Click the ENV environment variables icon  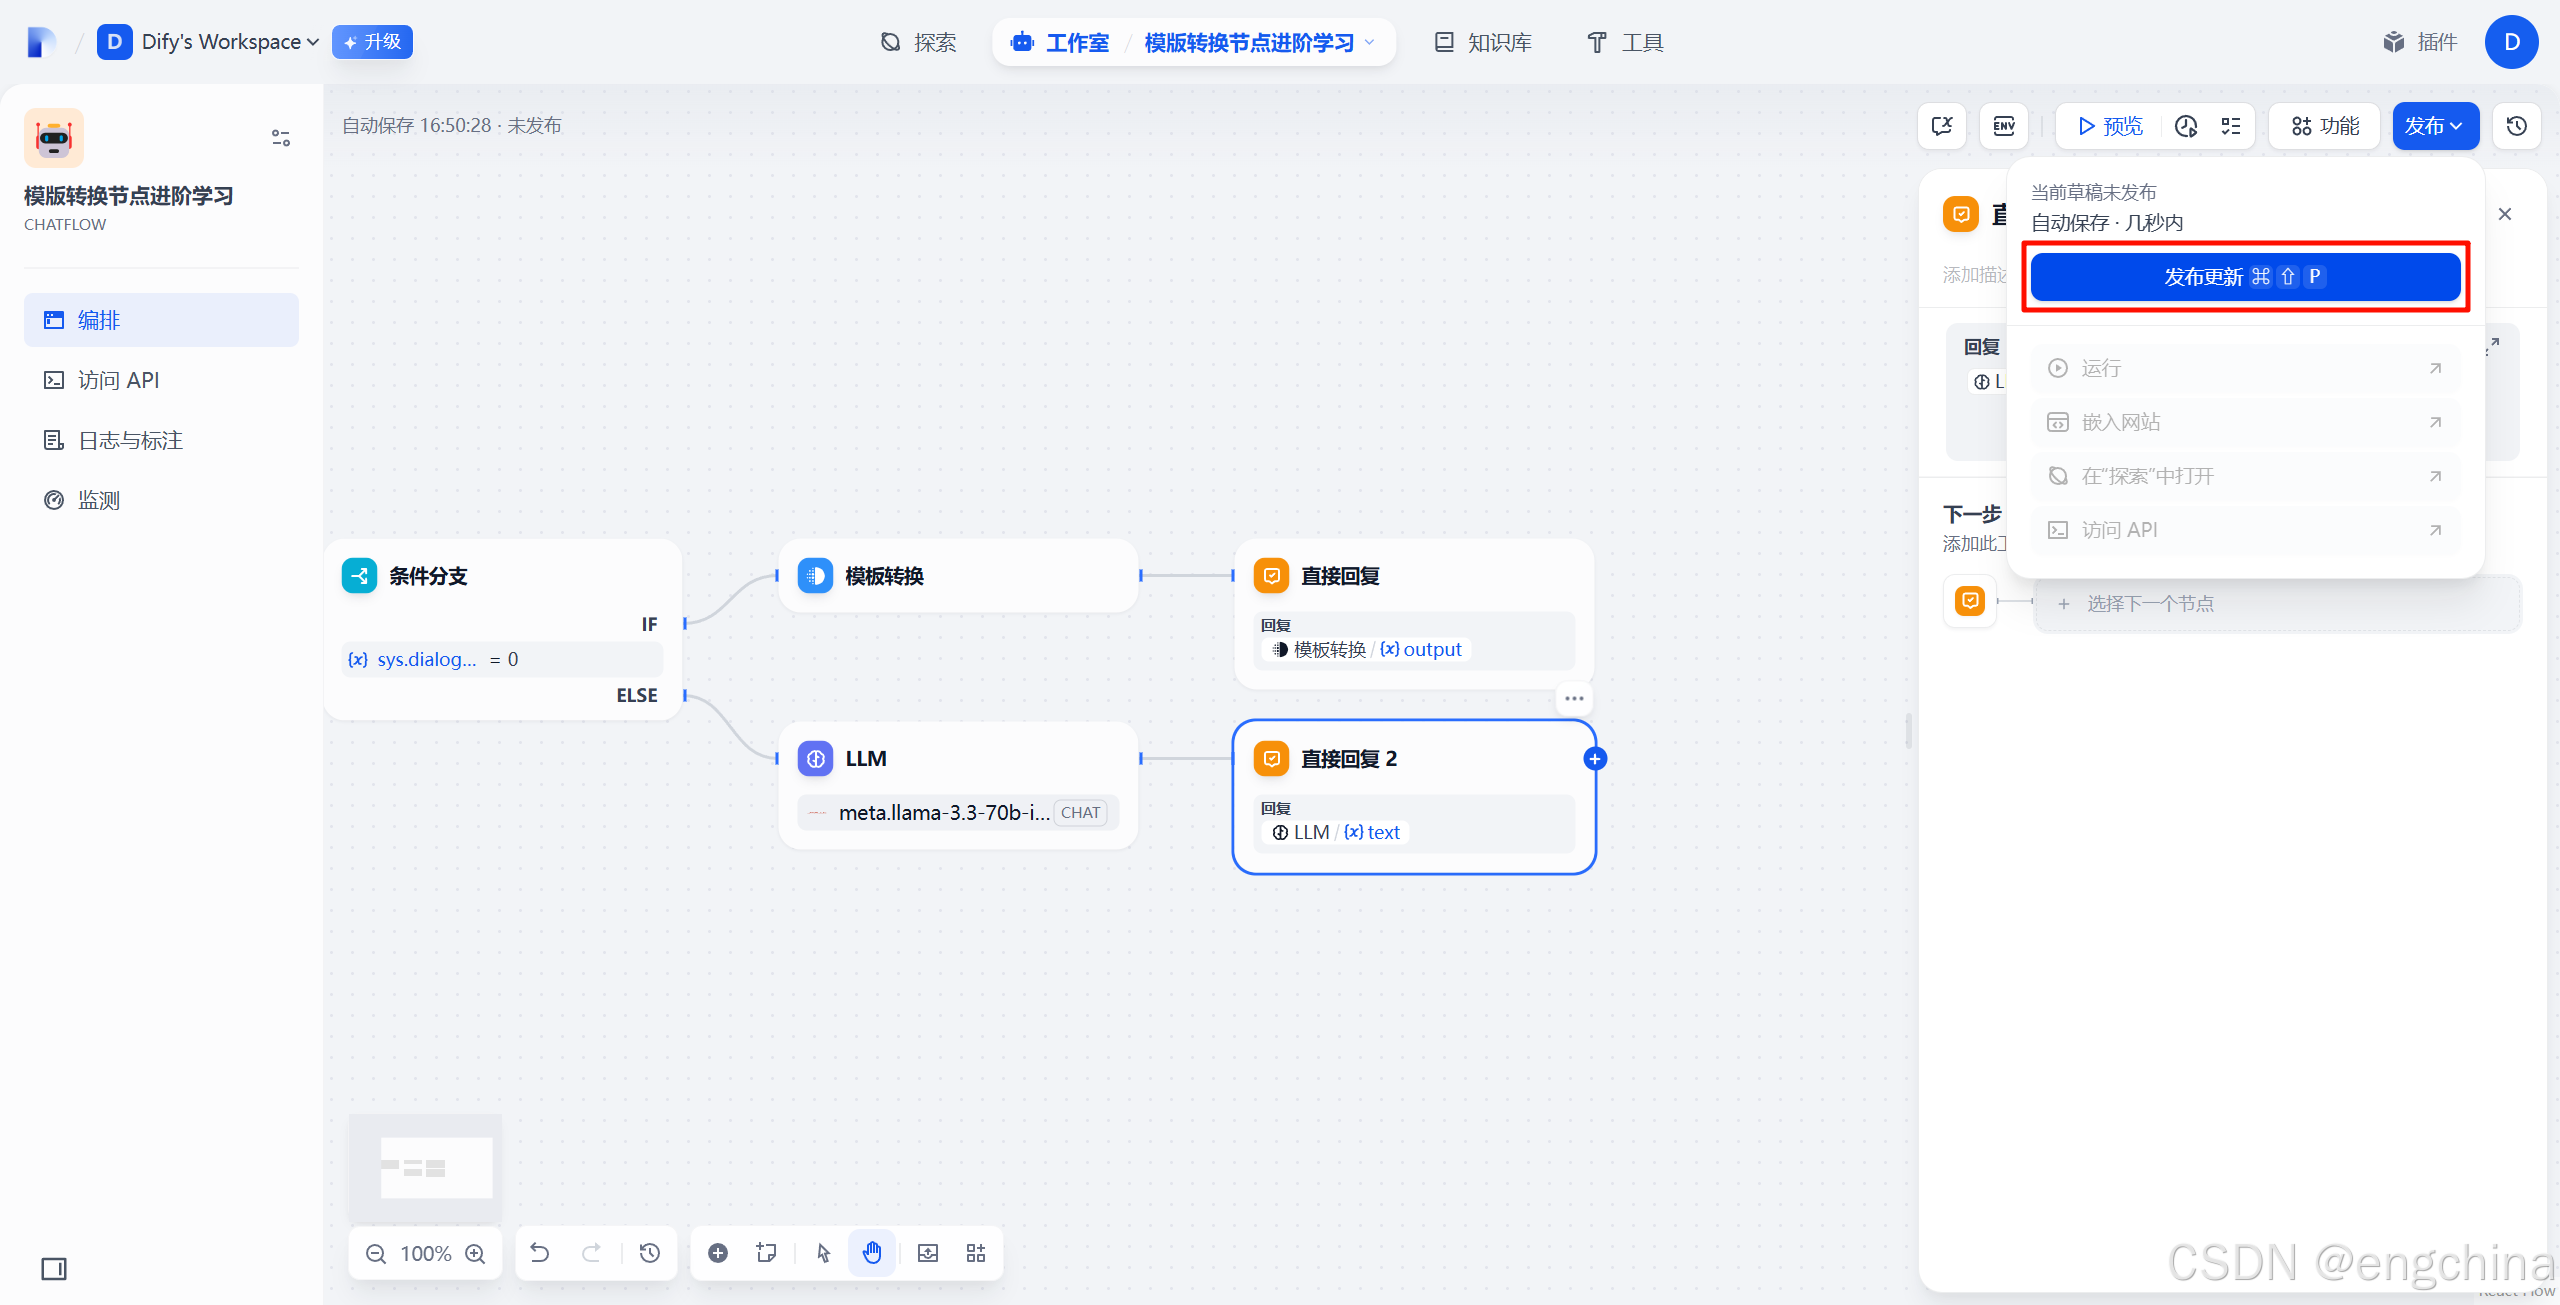tap(2004, 126)
